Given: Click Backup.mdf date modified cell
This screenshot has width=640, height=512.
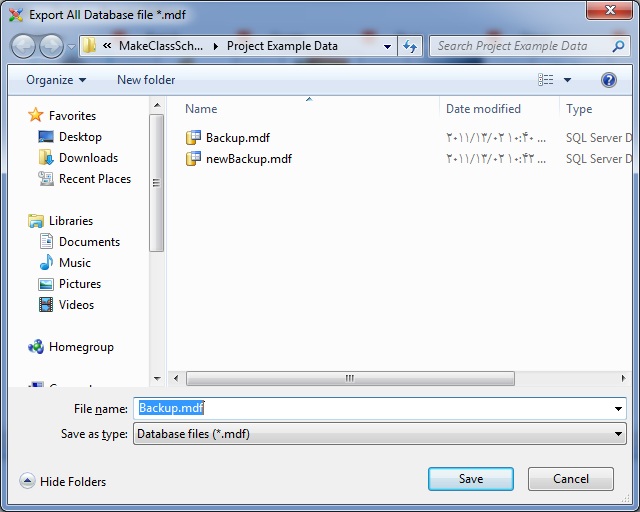Looking at the screenshot, I should 496,138.
